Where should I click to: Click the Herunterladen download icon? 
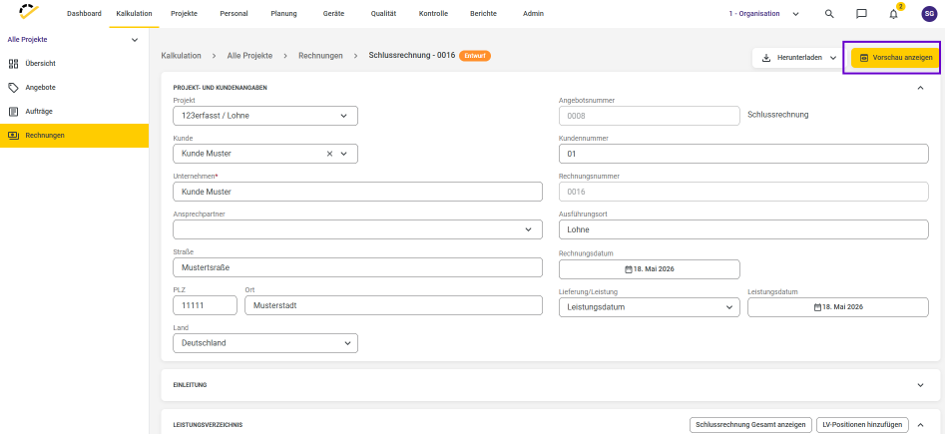click(767, 58)
